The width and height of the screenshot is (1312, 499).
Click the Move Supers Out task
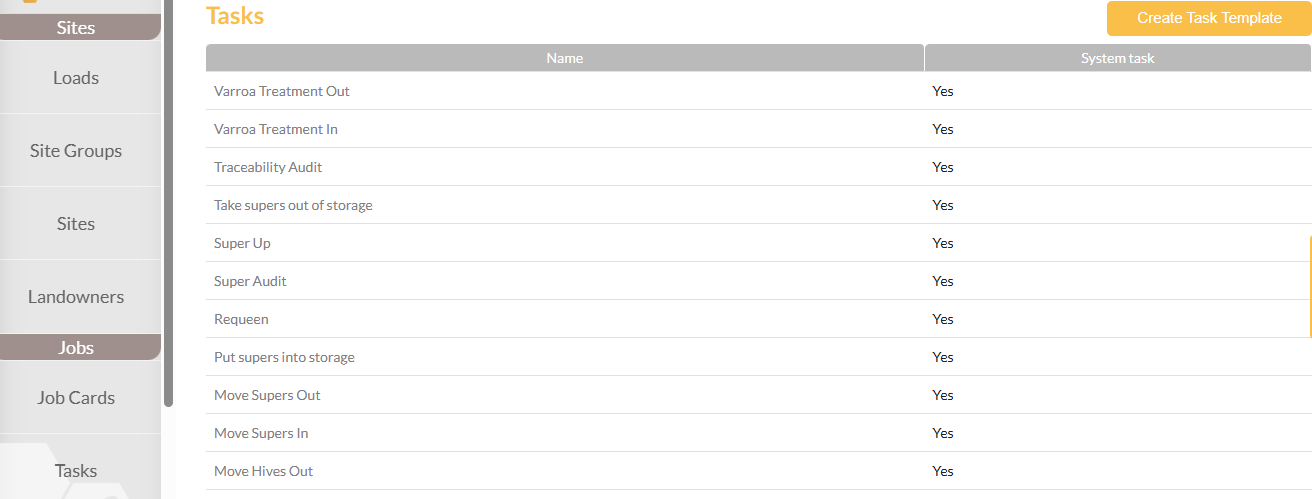[267, 395]
